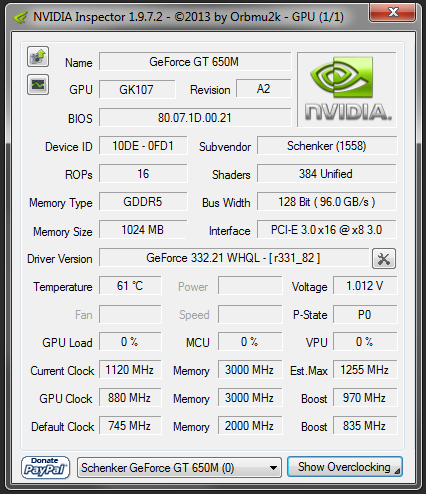Click the Bus Width field 128 Bit
The width and height of the screenshot is (426, 494).
point(327,202)
